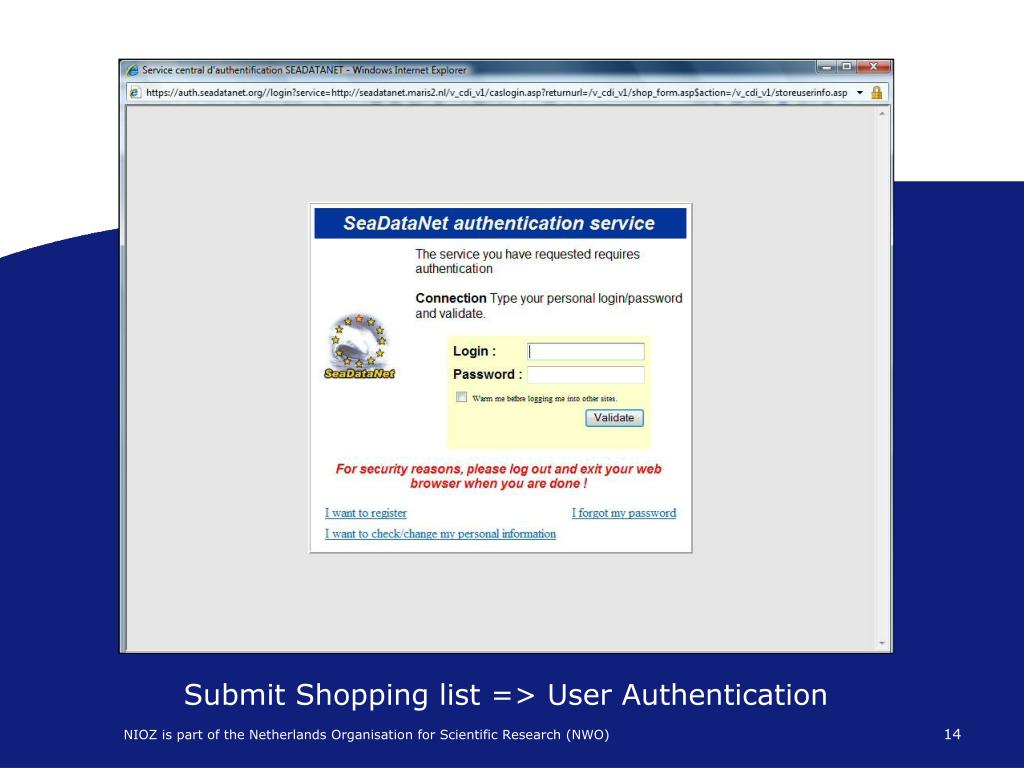Viewport: 1024px width, 768px height.
Task: Click the Validate button
Action: point(614,418)
